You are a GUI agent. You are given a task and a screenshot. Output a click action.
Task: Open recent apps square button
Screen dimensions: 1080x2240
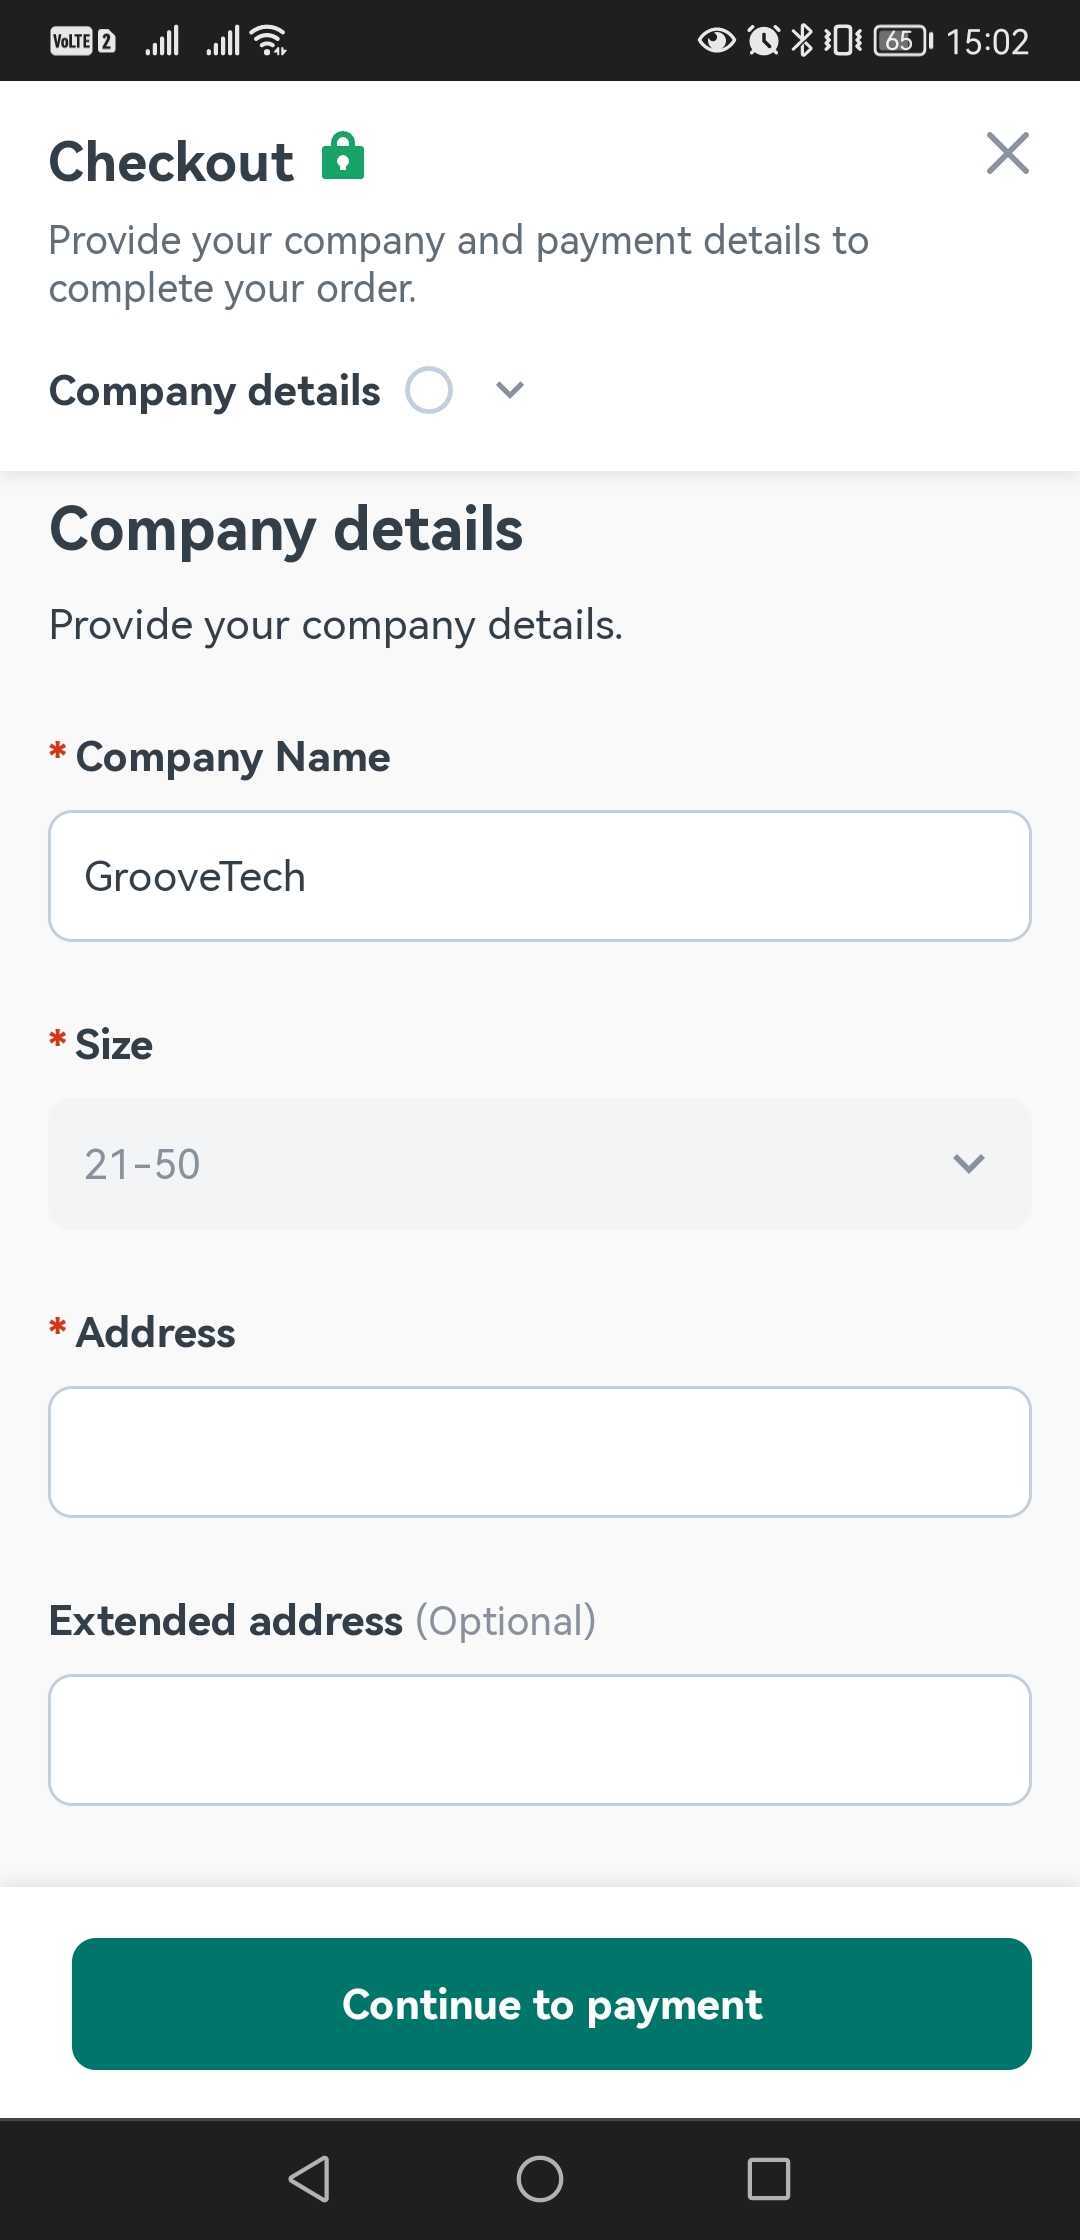[769, 2178]
